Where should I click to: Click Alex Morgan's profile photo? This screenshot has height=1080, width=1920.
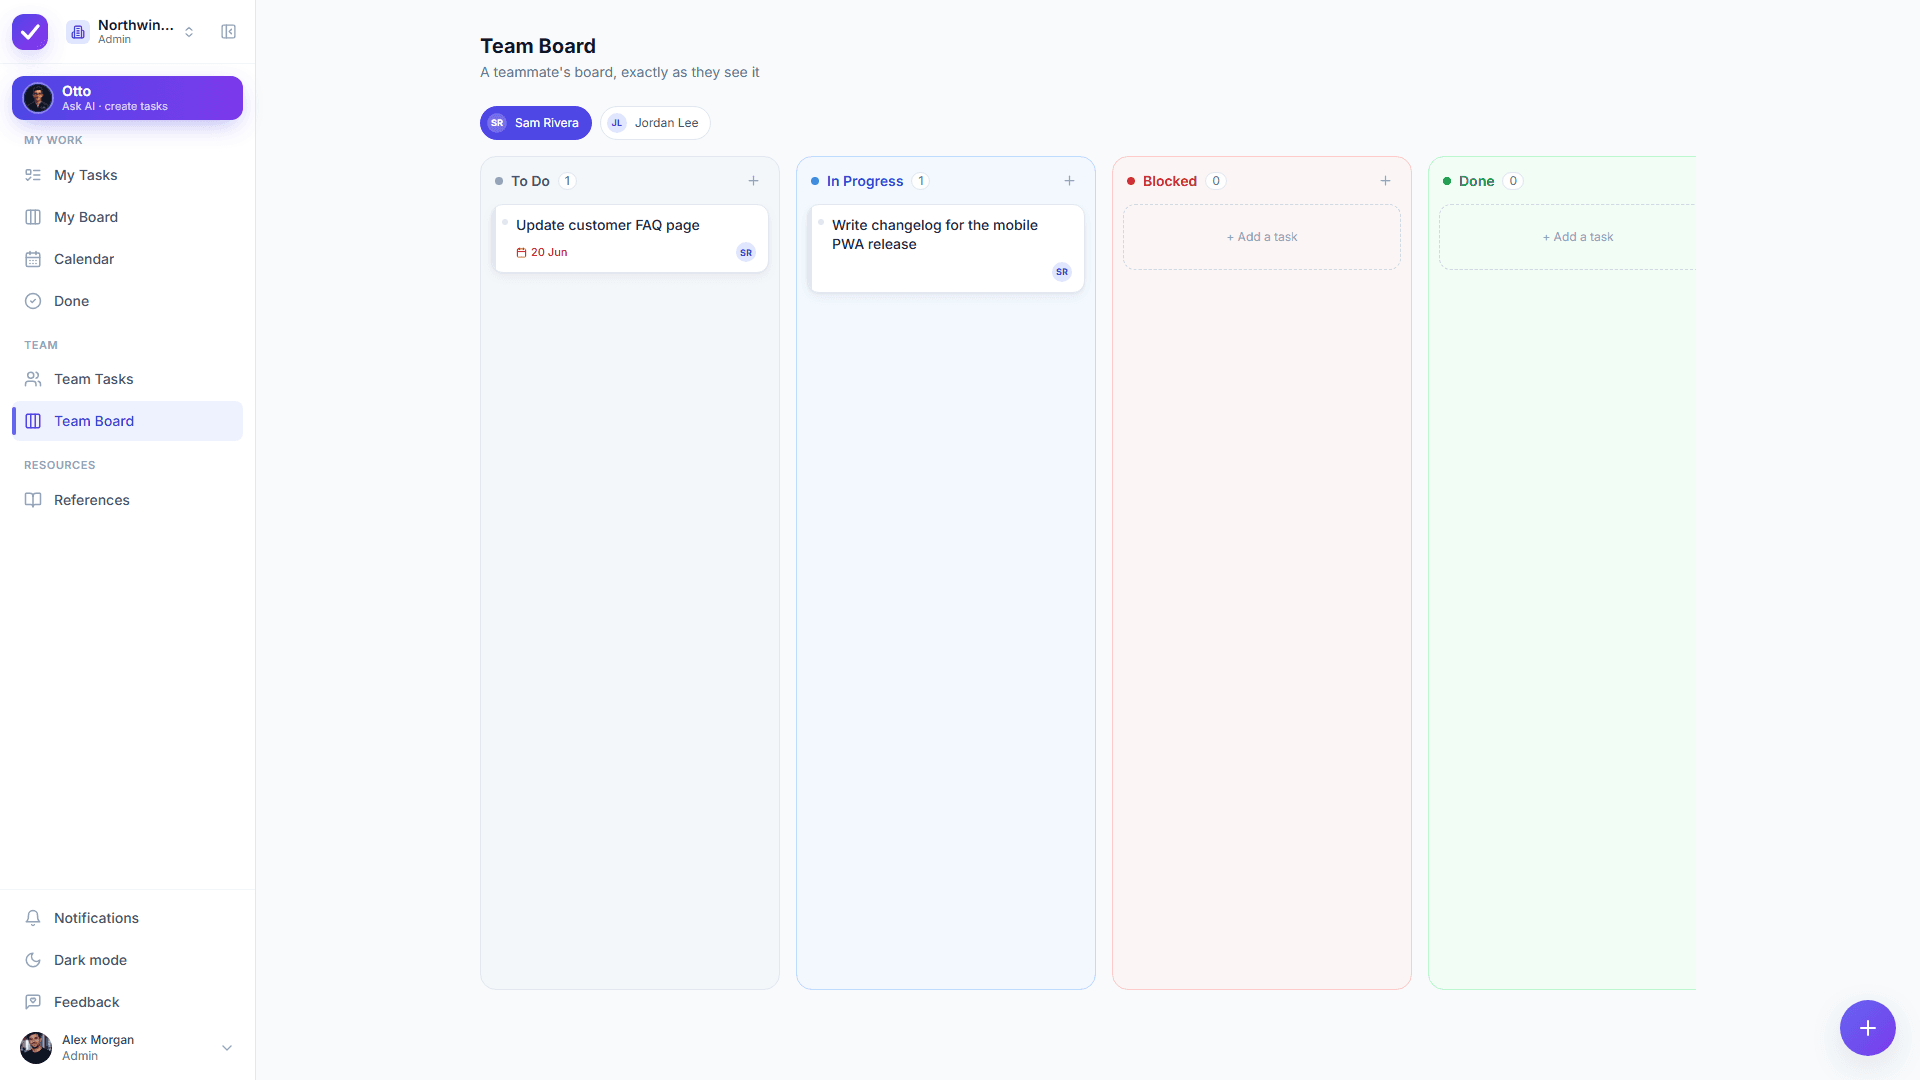tap(36, 1048)
